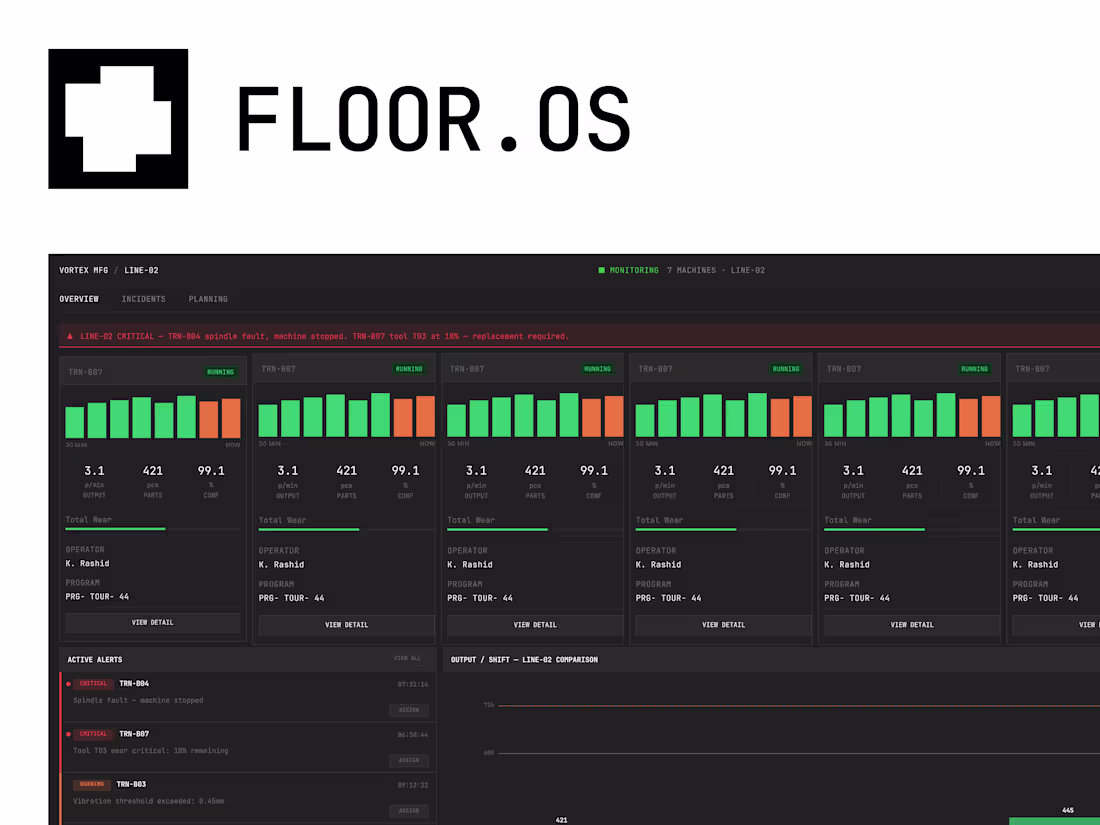1100x825 pixels.
Task: Click red dot beside TRN-B04 alert
Action: click(x=68, y=684)
